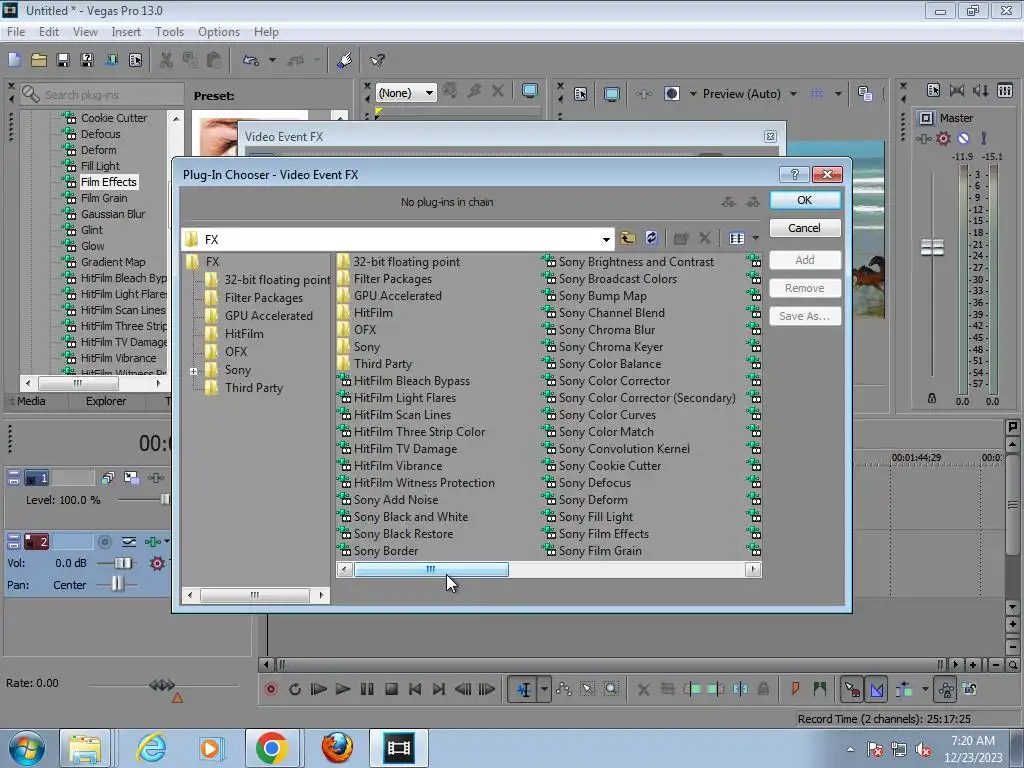The width and height of the screenshot is (1024, 768).
Task: Open the Normal Edit Tool dropdown arrow
Action: (x=544, y=689)
